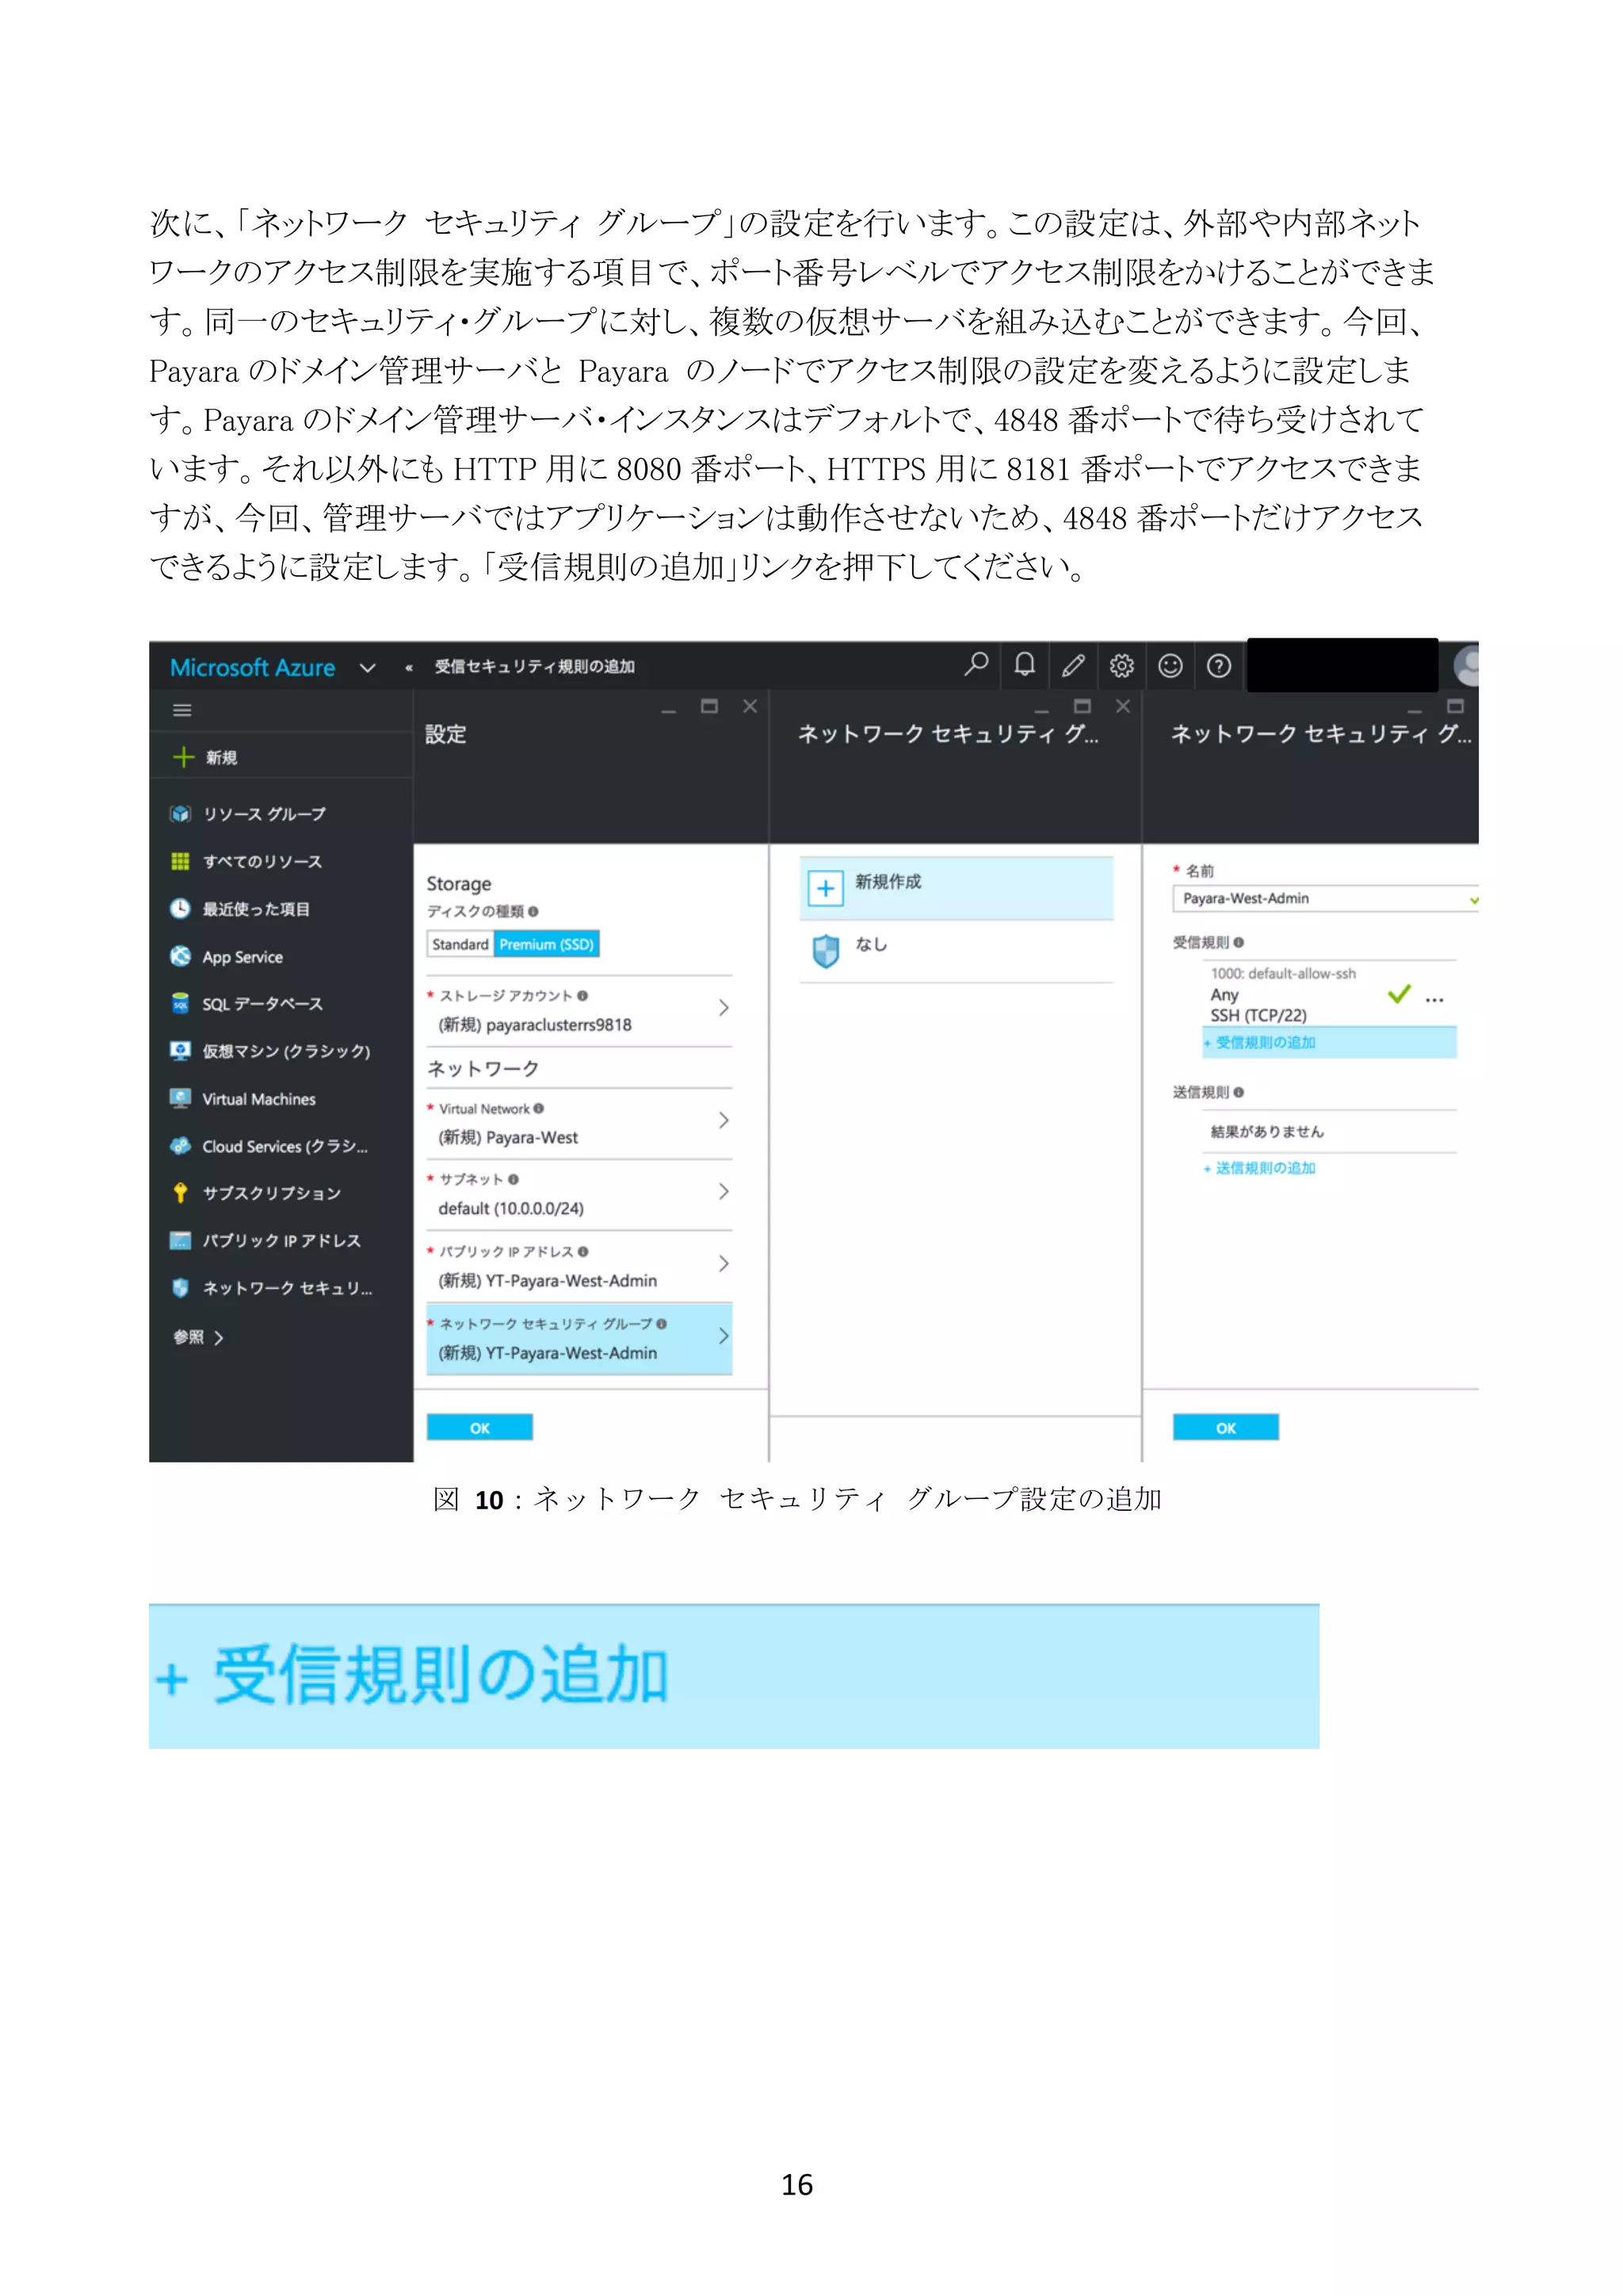The height and width of the screenshot is (2296, 1623).
Task: Expand the サブネット row chevron
Action: (723, 1191)
